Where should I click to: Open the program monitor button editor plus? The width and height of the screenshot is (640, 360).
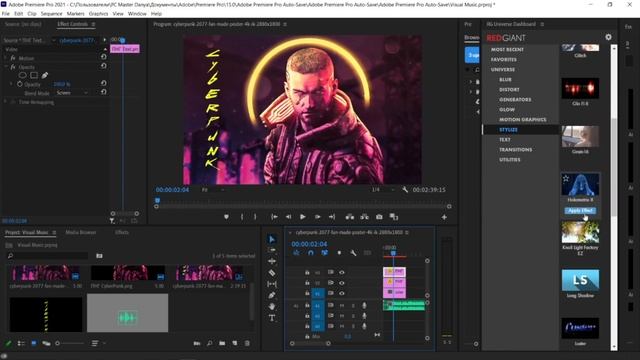(444, 217)
